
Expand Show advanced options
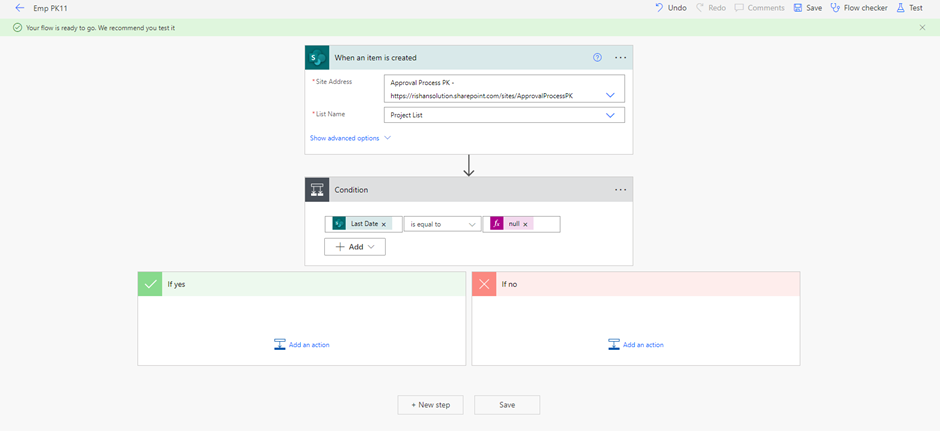click(x=350, y=138)
